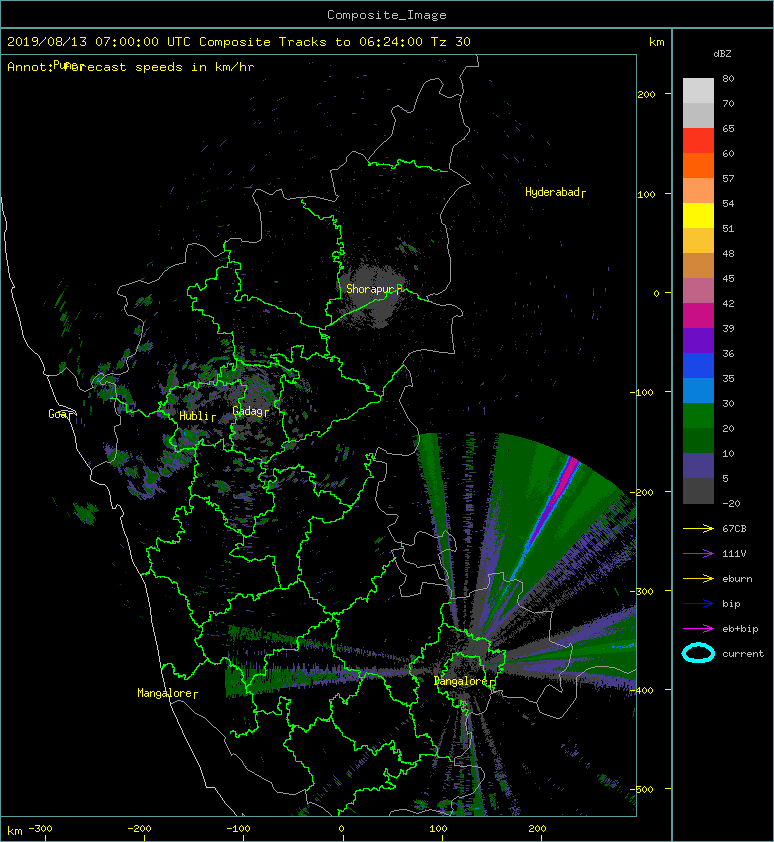Click the 'eburn' legend label

[x=737, y=579]
